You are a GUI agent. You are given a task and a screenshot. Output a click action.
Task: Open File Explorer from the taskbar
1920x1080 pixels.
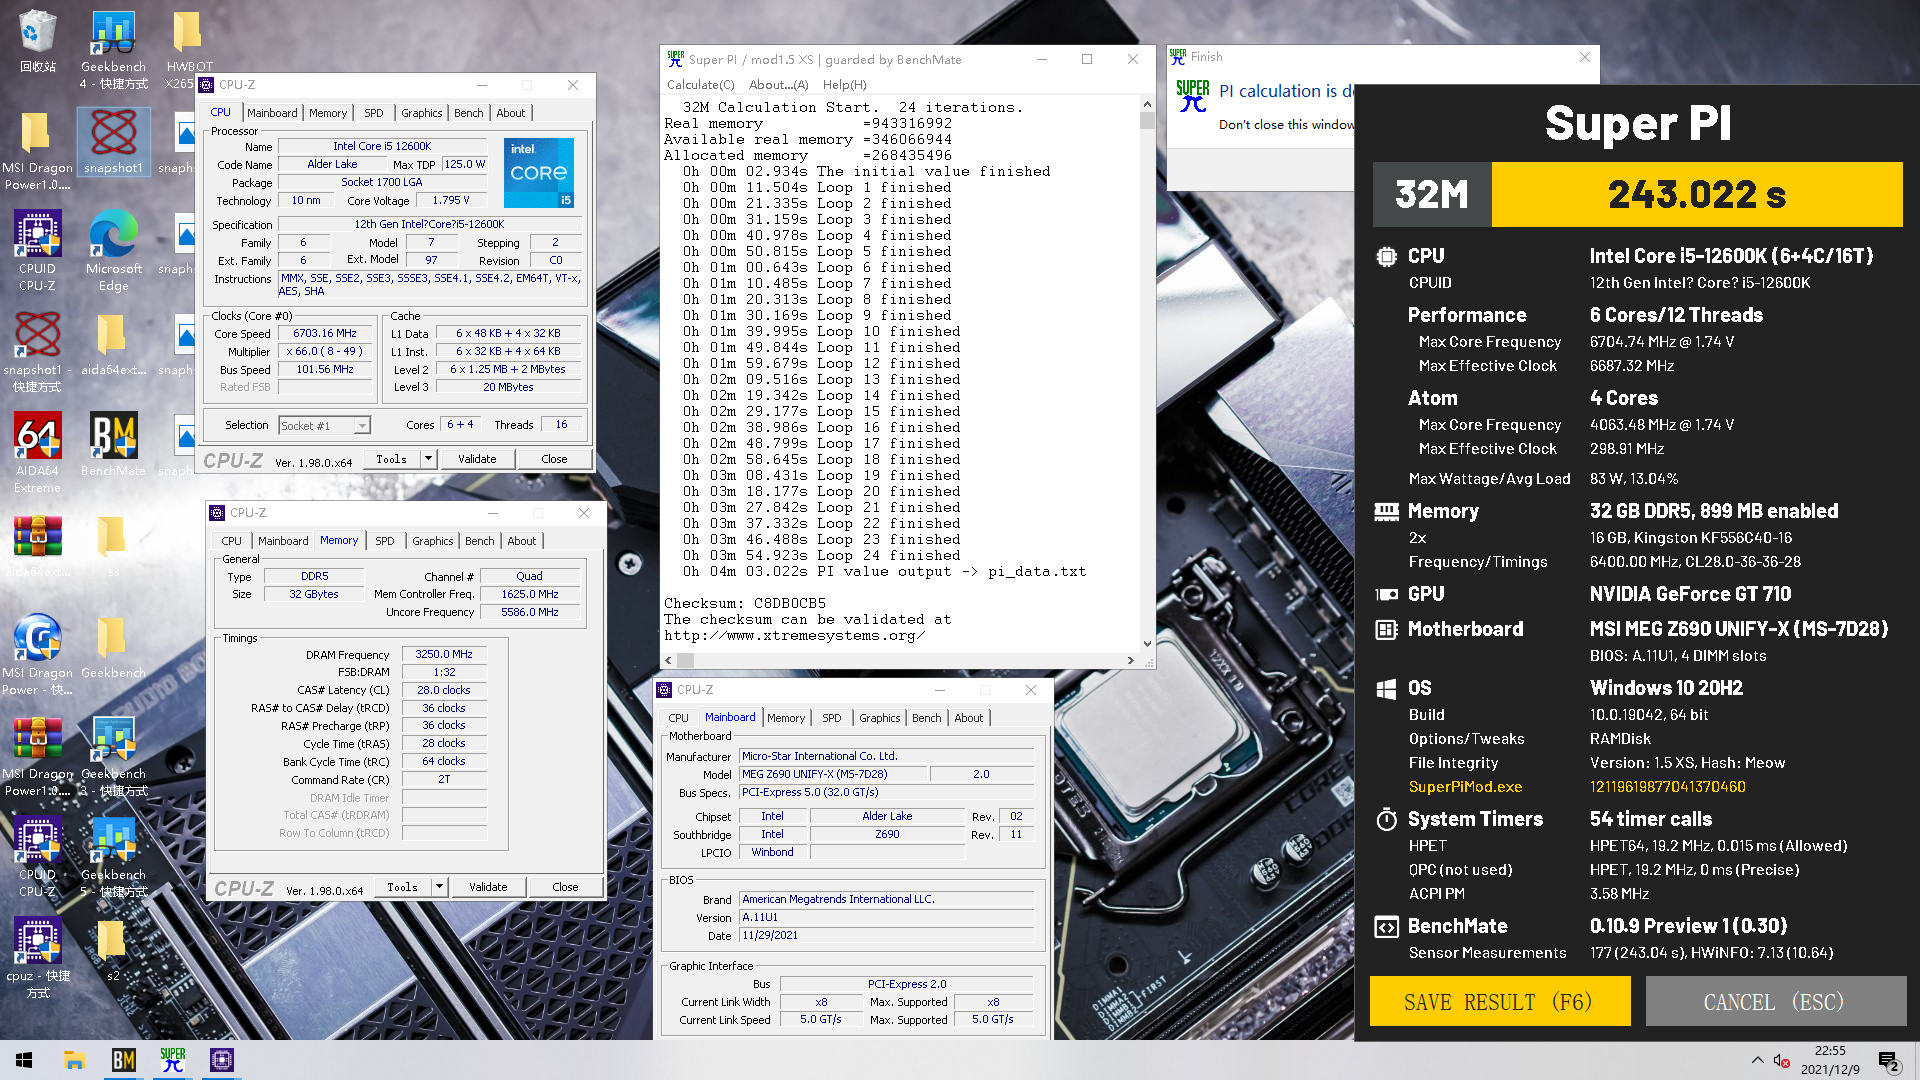(x=73, y=1060)
